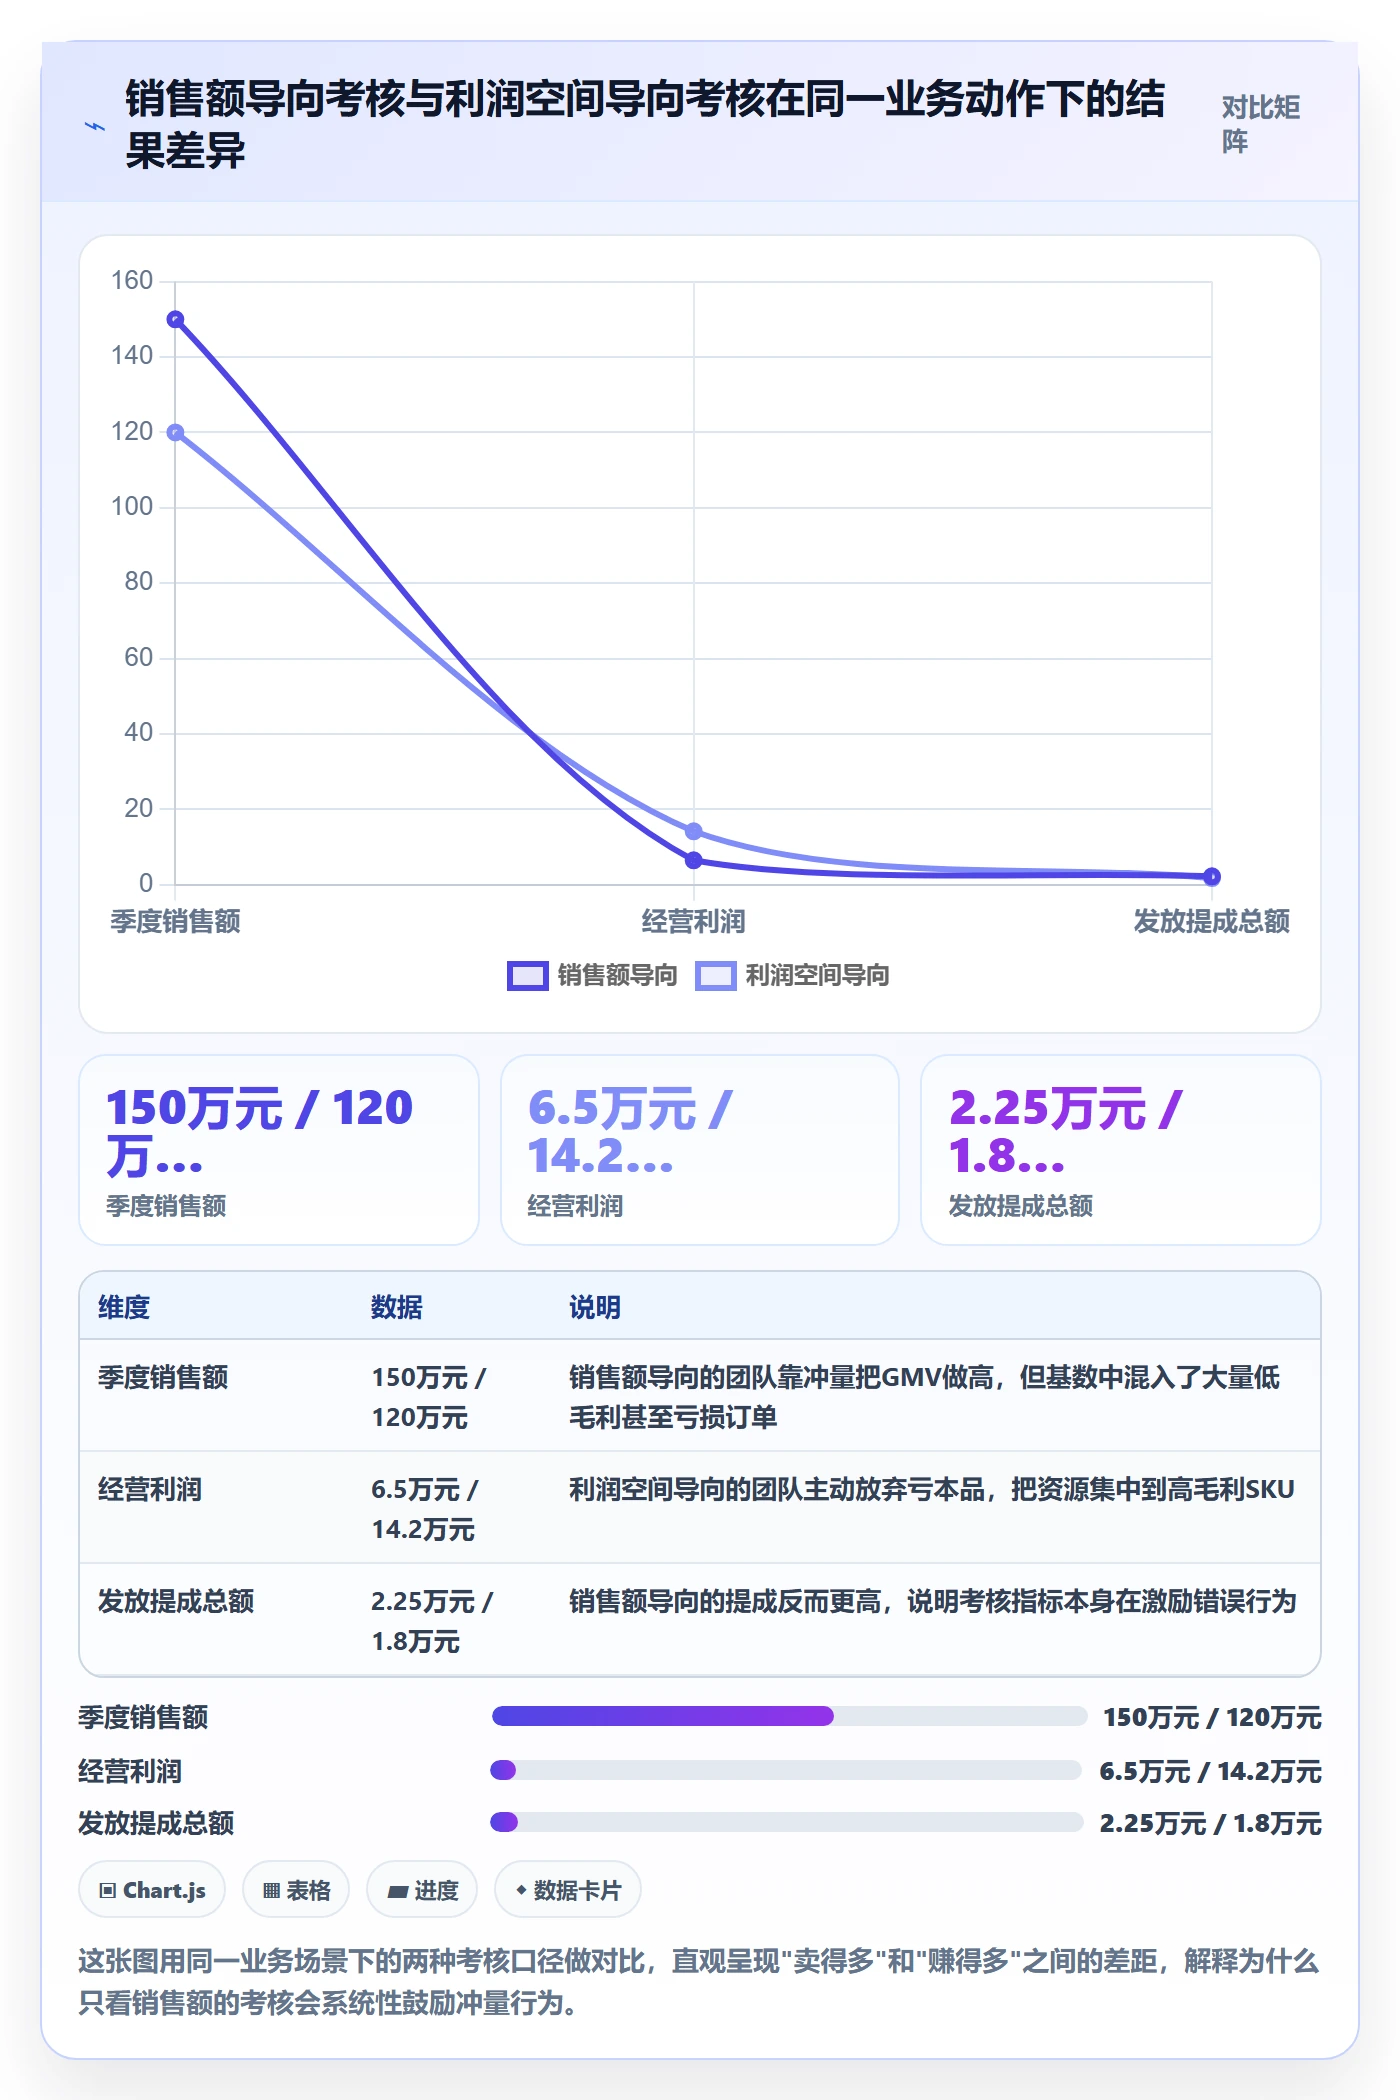Image resolution: width=1400 pixels, height=2100 pixels.
Task: Click the 维度 column header
Action: [124, 1307]
